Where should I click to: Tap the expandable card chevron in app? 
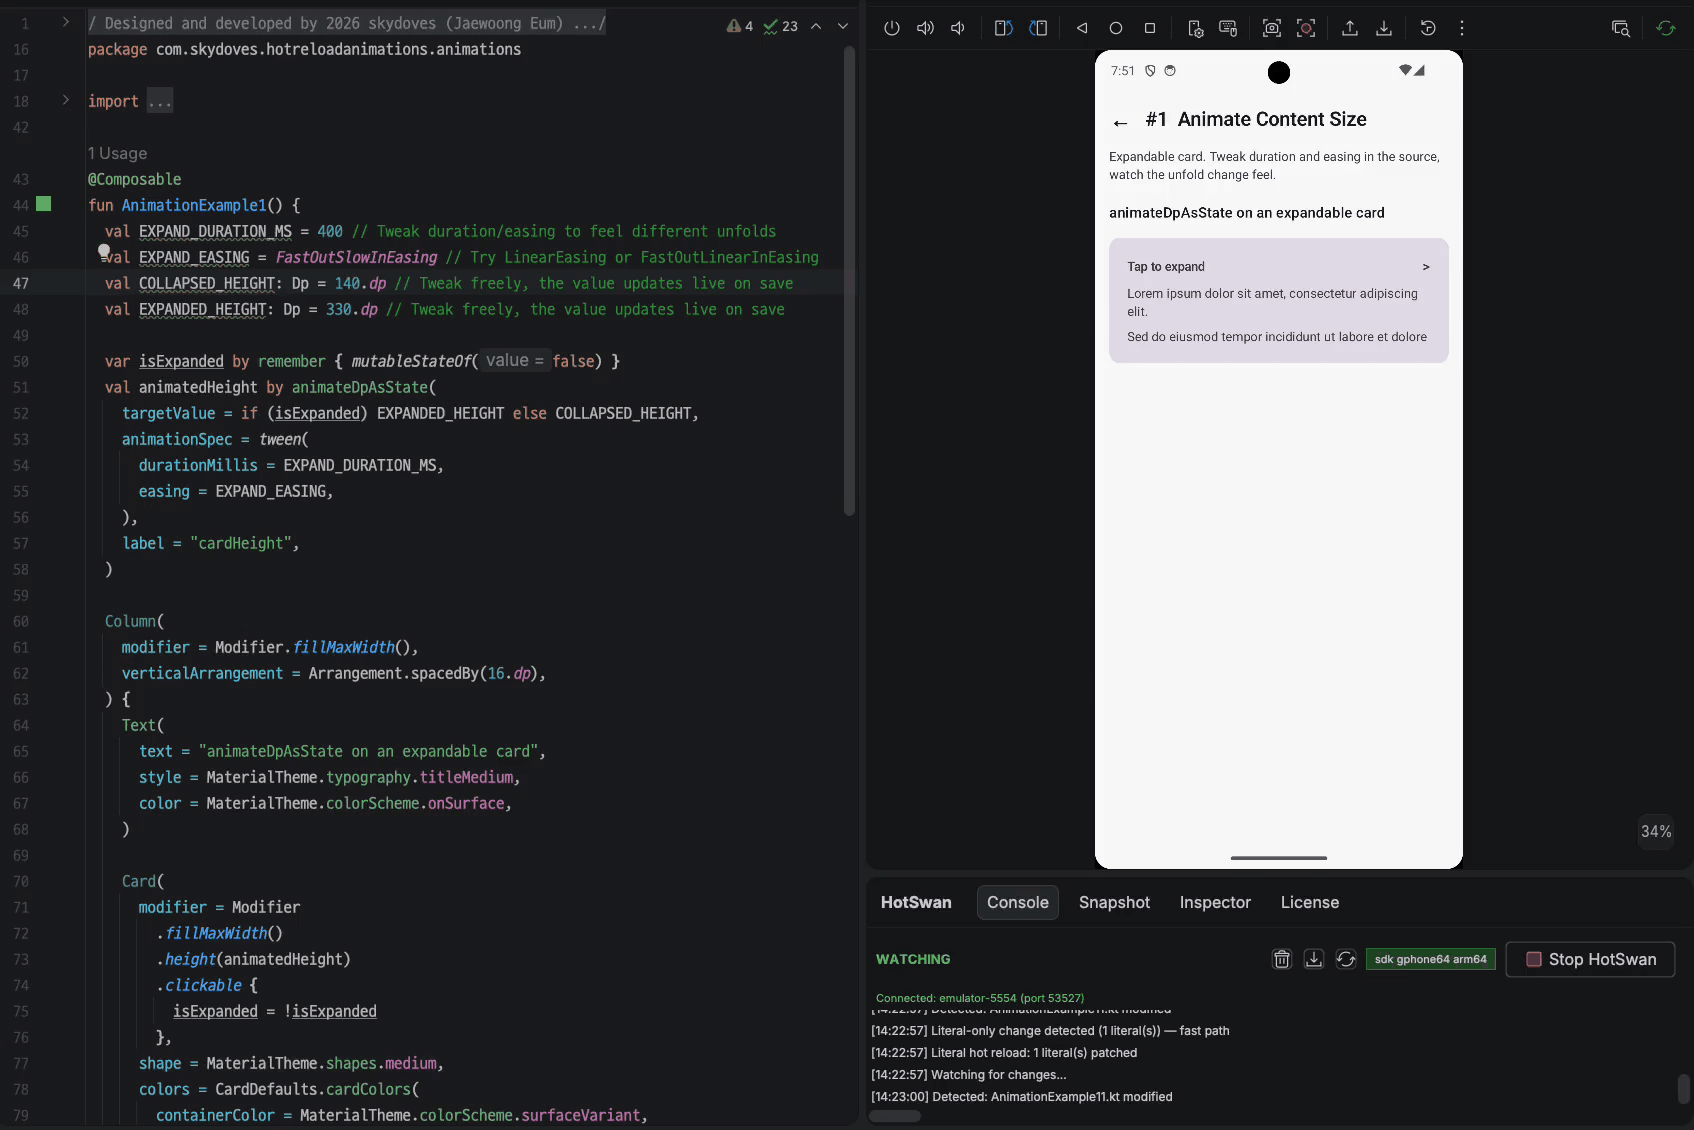tap(1426, 267)
